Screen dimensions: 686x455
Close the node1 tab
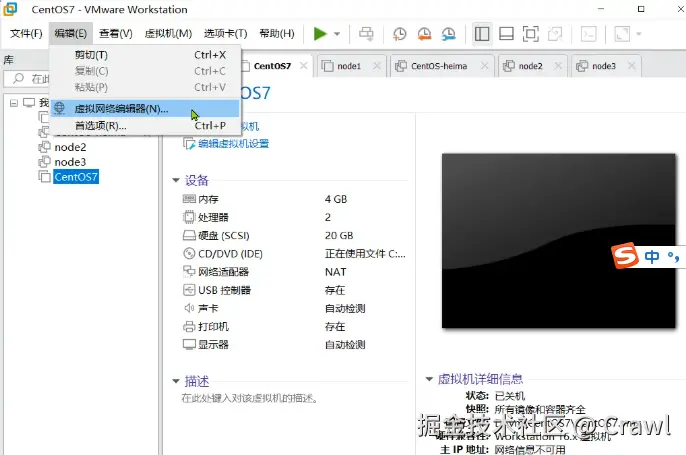click(x=377, y=66)
